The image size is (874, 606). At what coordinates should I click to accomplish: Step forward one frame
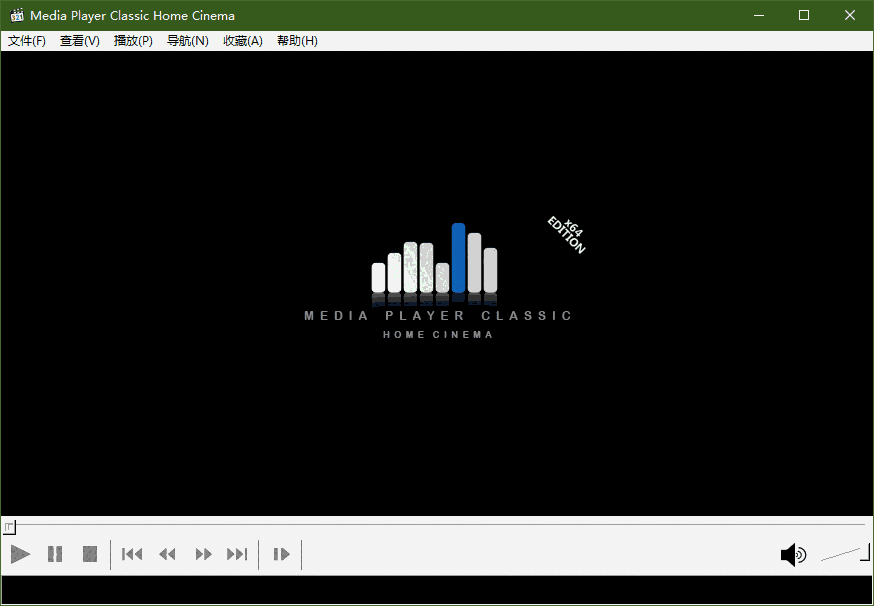point(281,554)
